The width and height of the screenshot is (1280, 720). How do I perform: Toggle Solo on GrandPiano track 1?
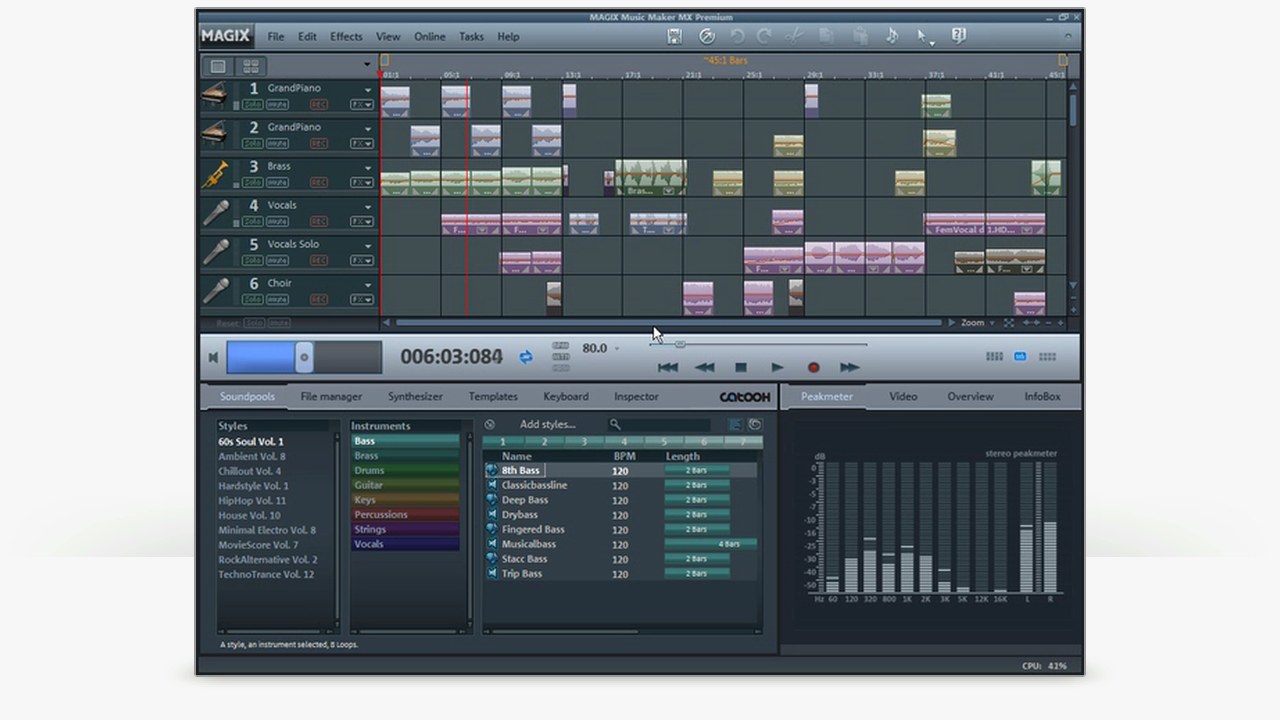tap(252, 104)
